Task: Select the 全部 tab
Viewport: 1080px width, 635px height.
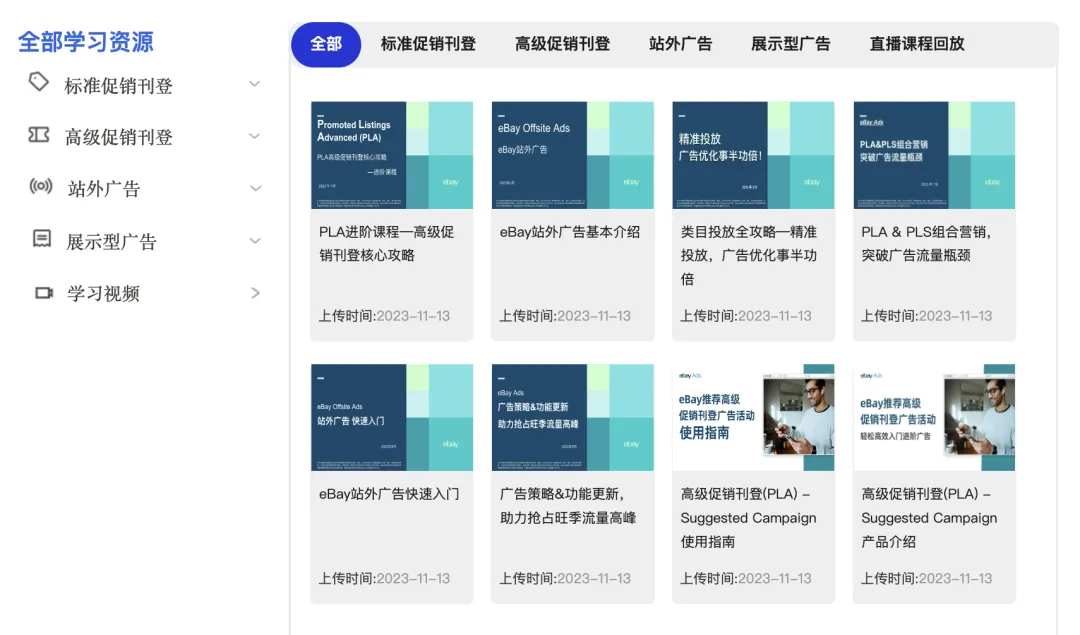Action: pos(326,44)
